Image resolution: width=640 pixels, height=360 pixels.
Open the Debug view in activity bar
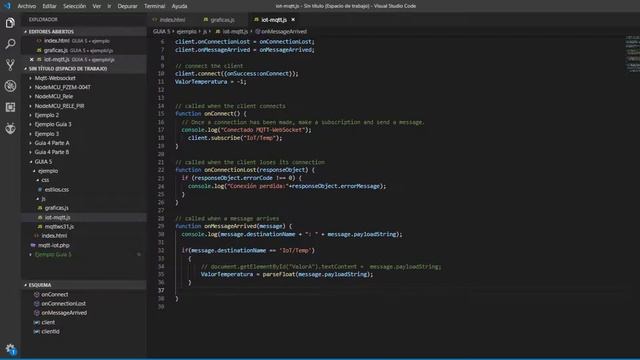(10, 86)
